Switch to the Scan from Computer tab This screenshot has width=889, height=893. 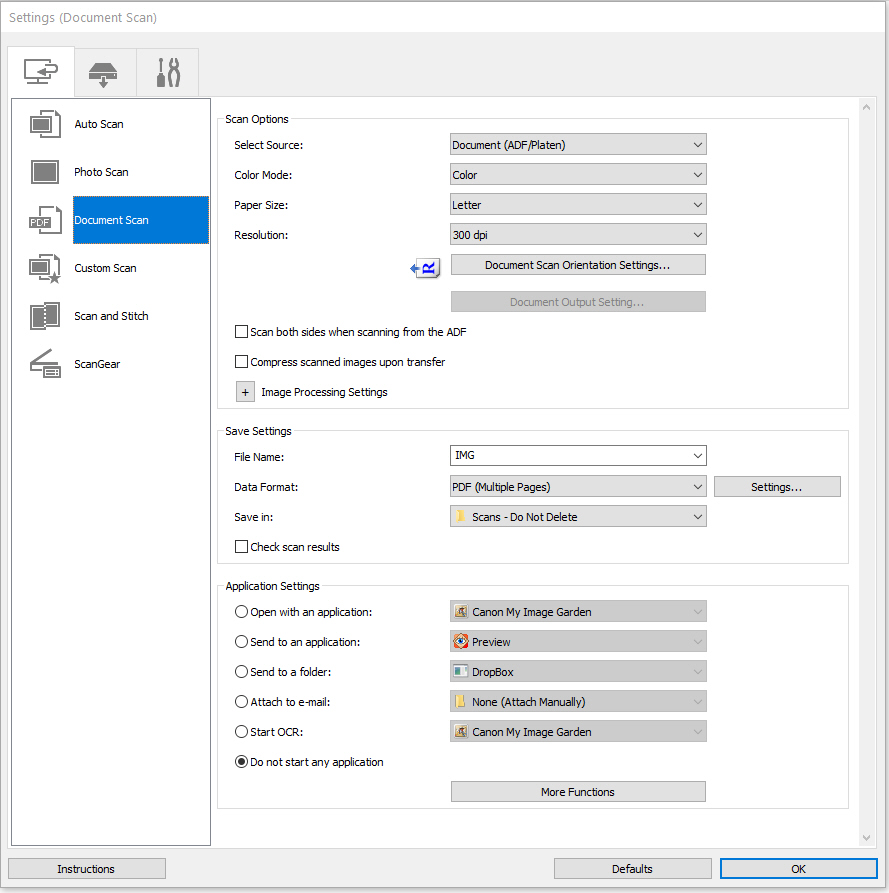(x=41, y=72)
